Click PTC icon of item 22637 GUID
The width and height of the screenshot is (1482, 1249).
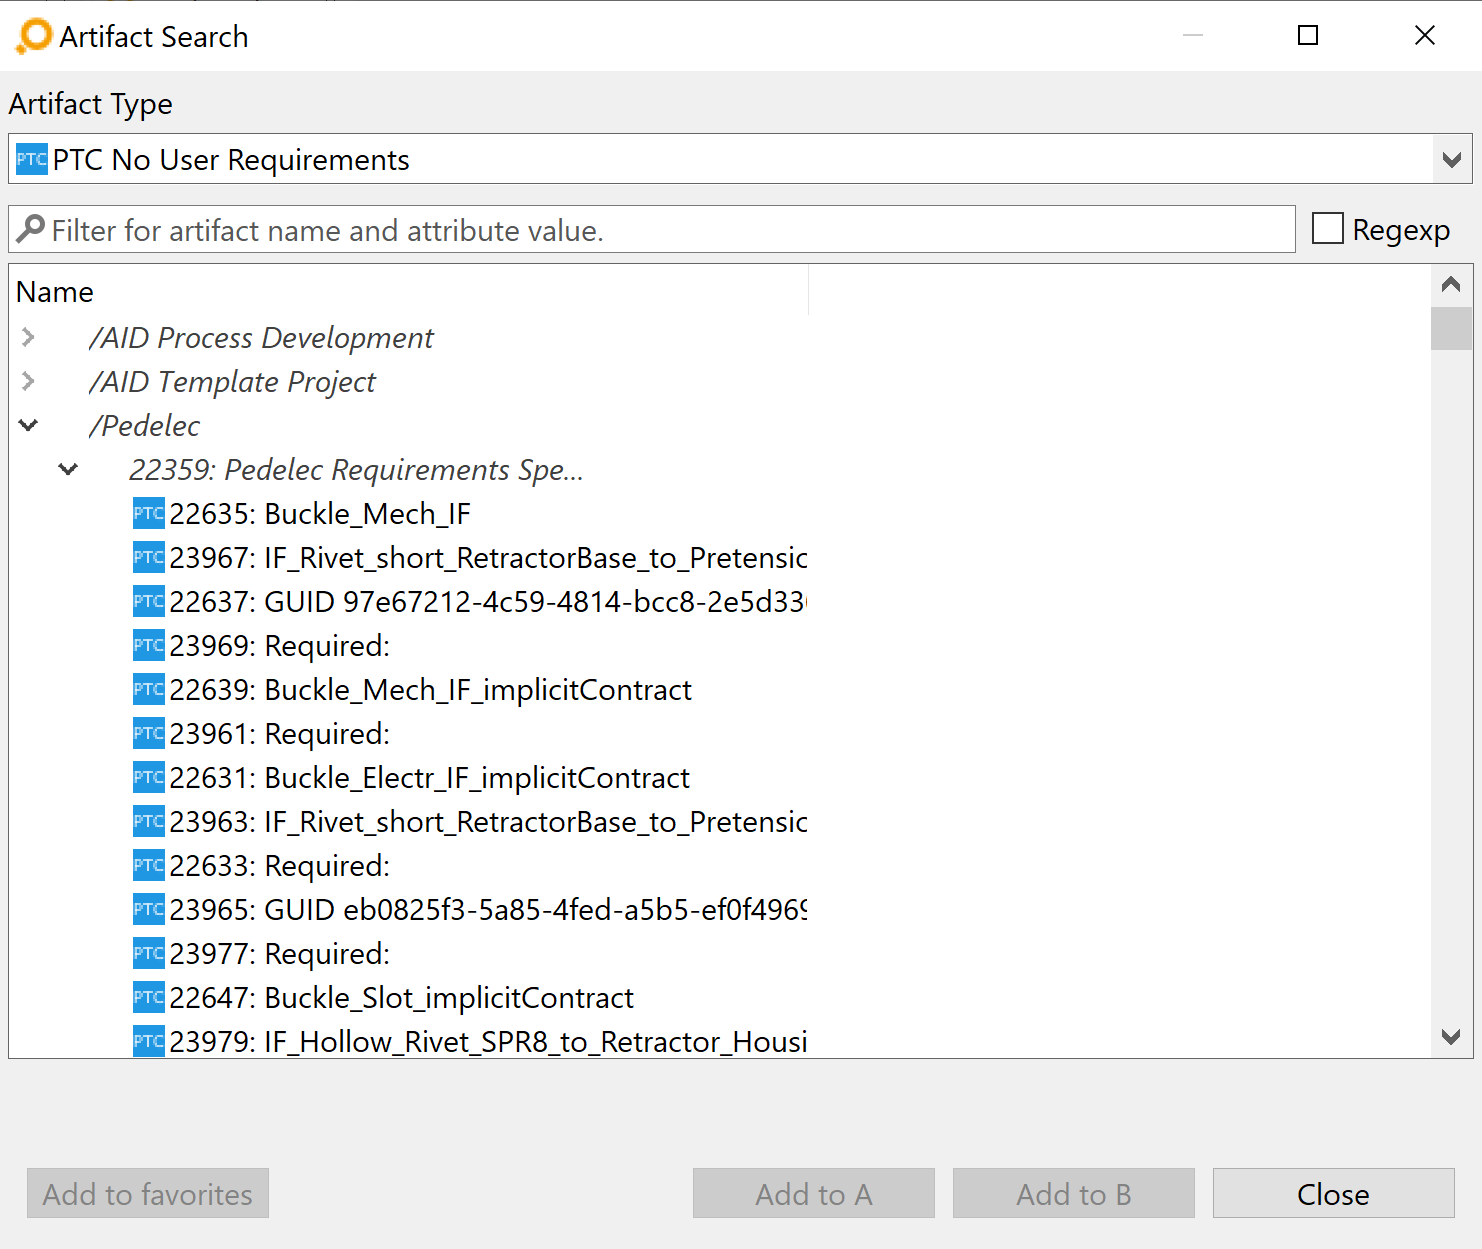(x=149, y=601)
